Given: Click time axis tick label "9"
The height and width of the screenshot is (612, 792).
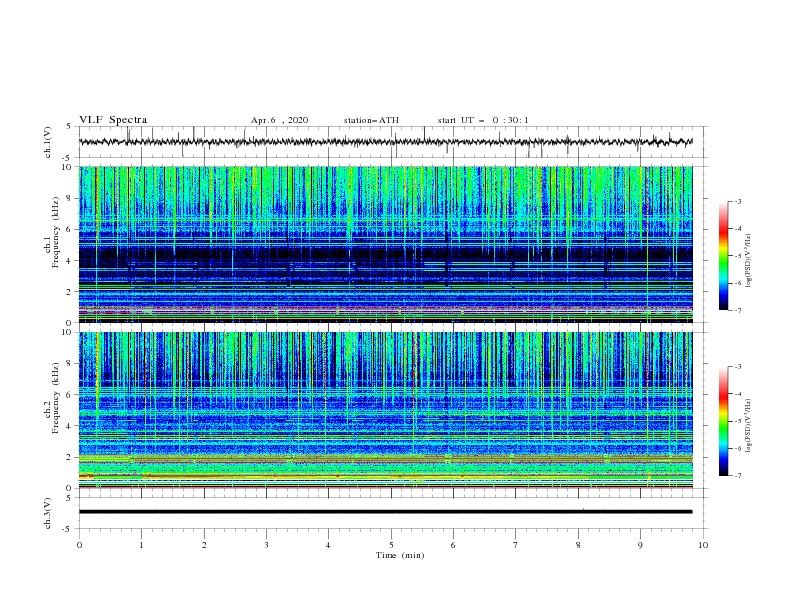Looking at the screenshot, I should pos(640,545).
